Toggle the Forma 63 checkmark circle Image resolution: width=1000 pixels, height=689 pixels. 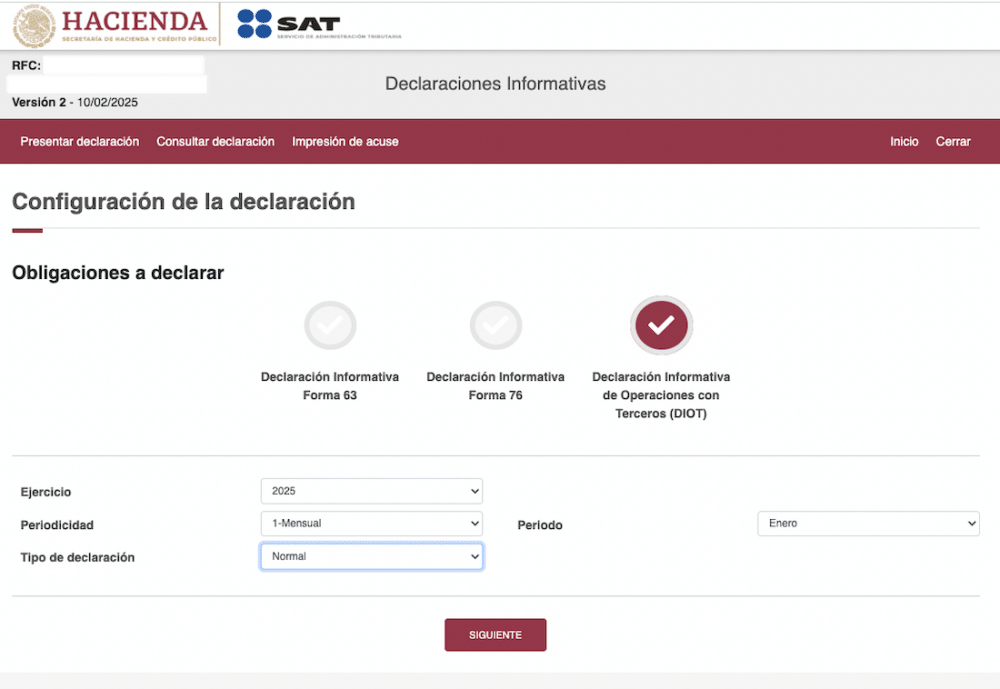tap(330, 325)
